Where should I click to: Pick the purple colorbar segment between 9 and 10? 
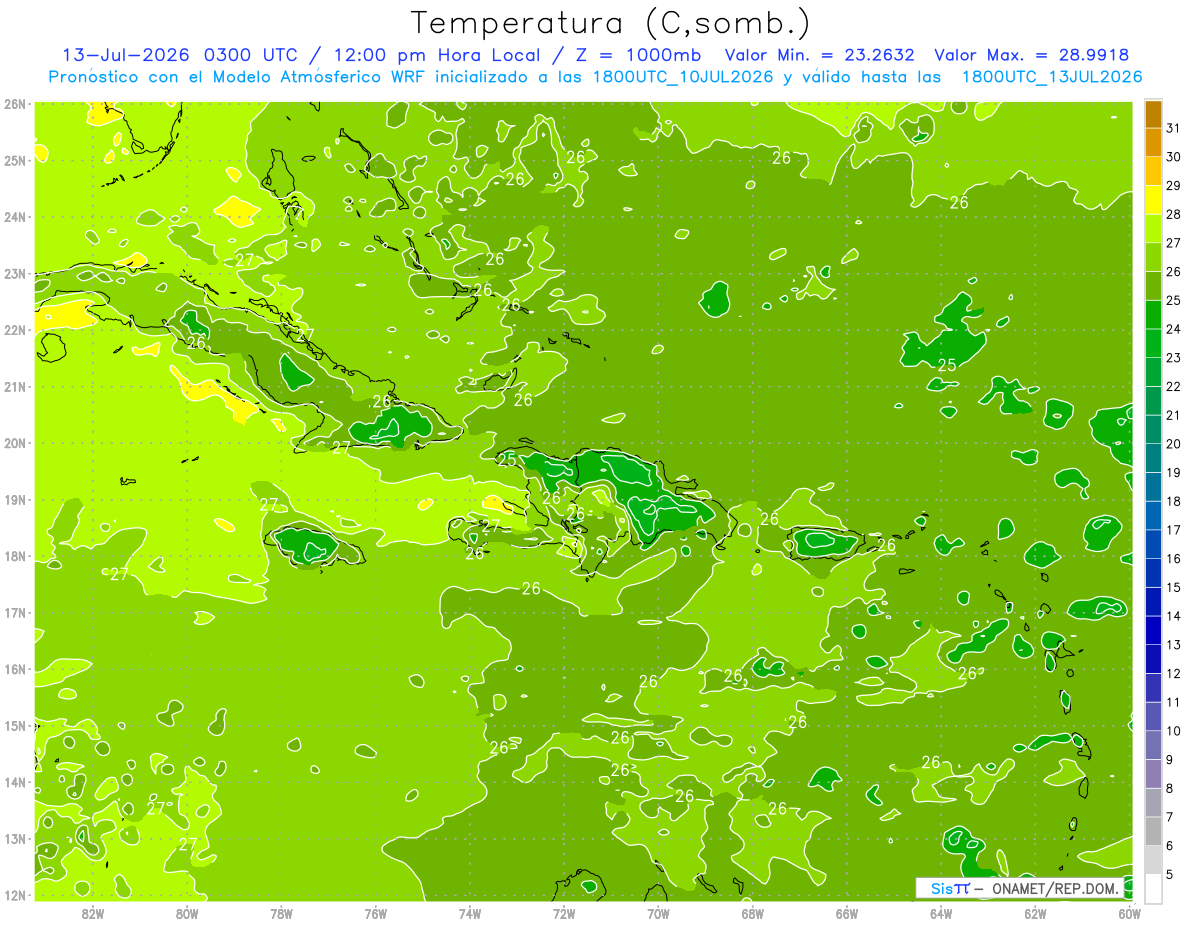(1153, 745)
